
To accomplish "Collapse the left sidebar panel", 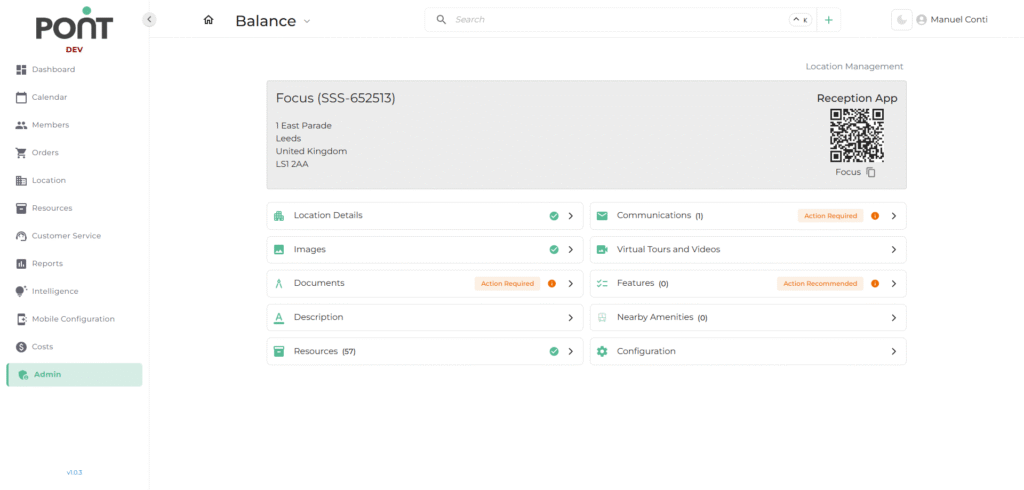I will coord(150,19).
